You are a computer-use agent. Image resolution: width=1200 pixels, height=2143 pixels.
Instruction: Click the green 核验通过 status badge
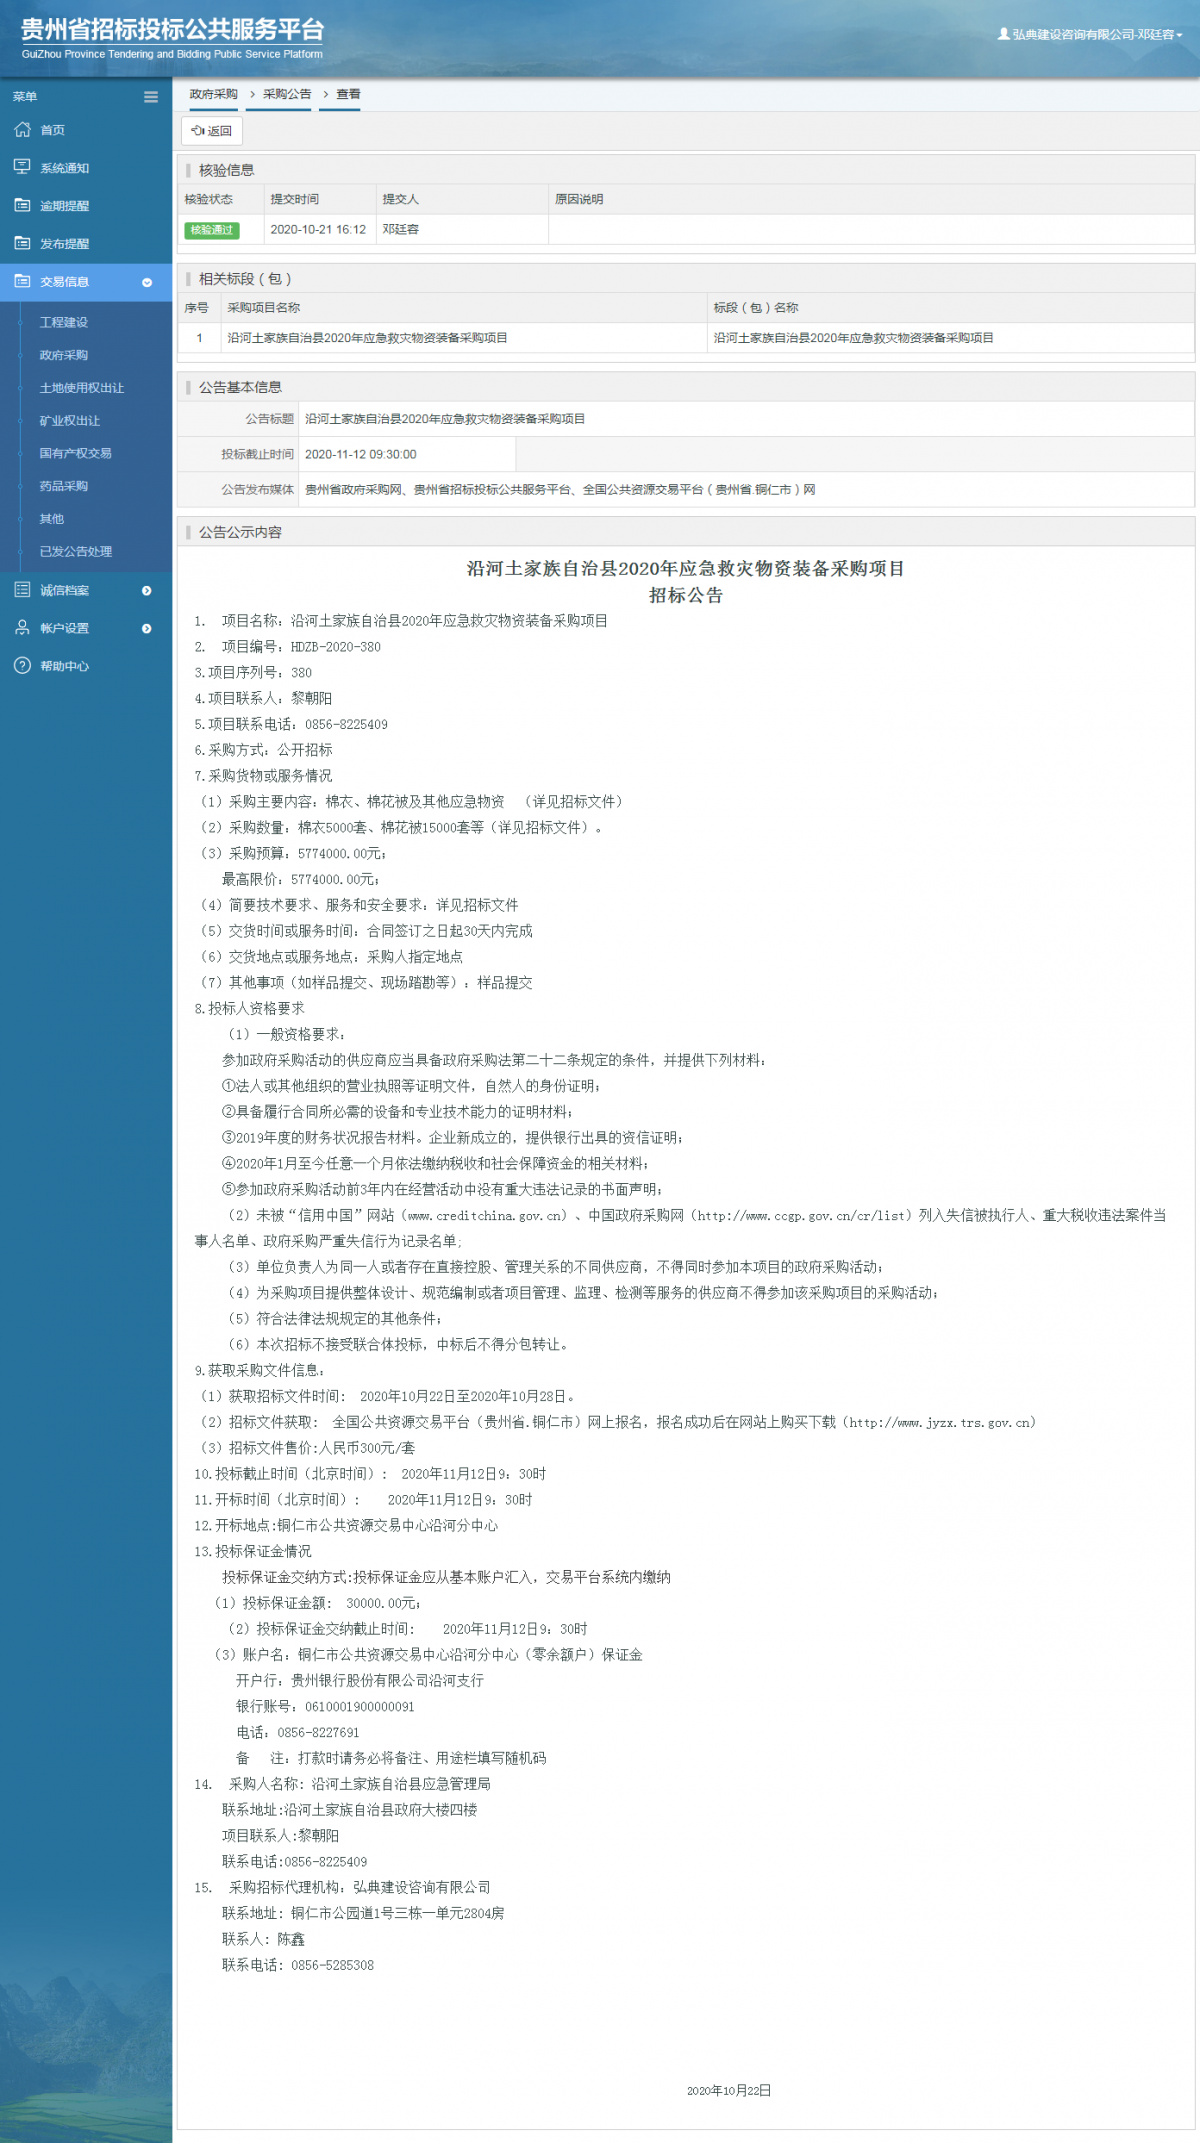212,230
